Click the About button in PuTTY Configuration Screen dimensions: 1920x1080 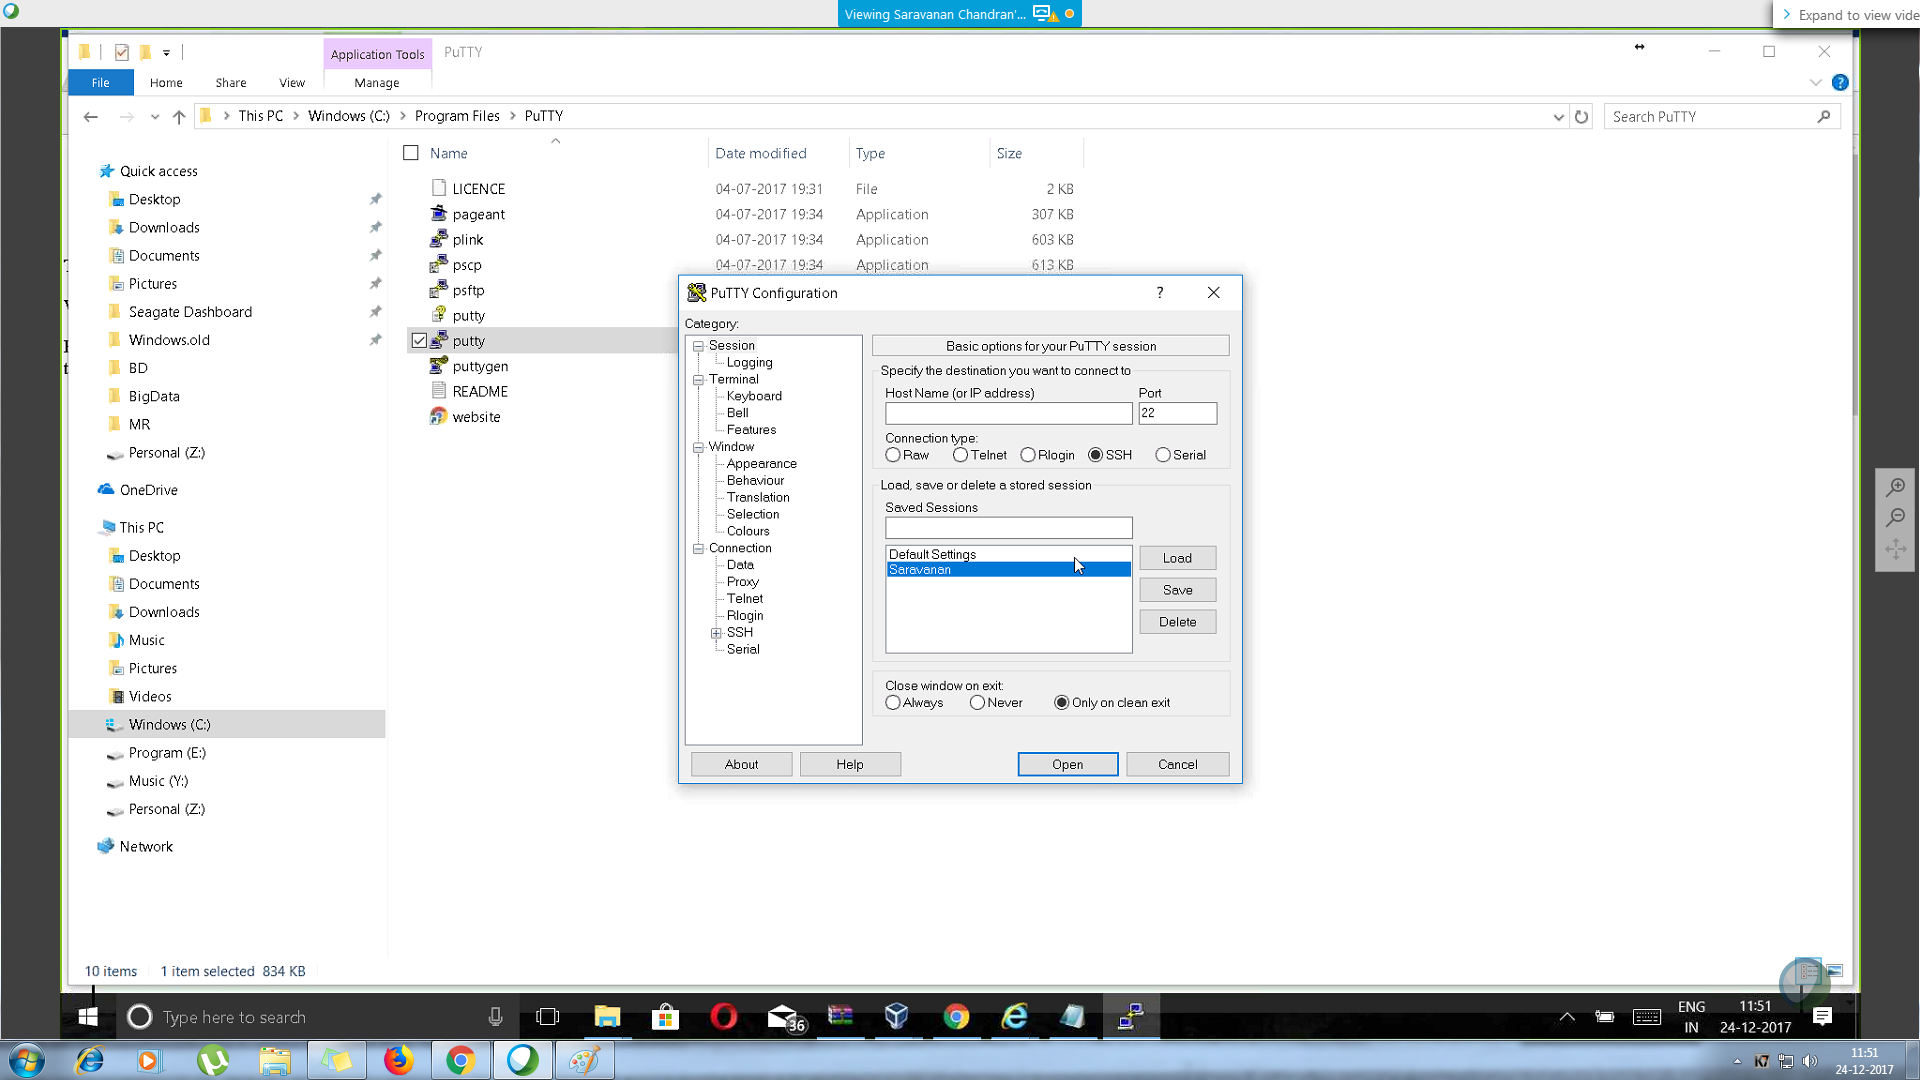tap(740, 763)
